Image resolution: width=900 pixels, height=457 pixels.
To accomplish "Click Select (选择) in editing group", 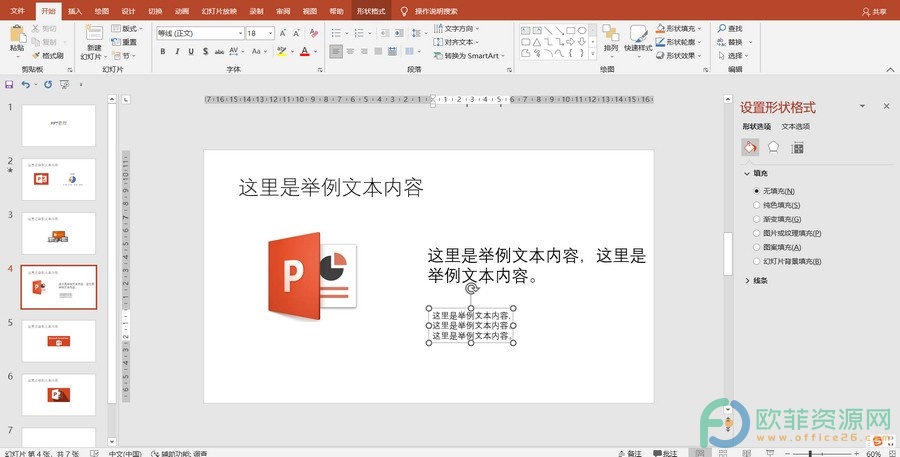I will tap(734, 56).
